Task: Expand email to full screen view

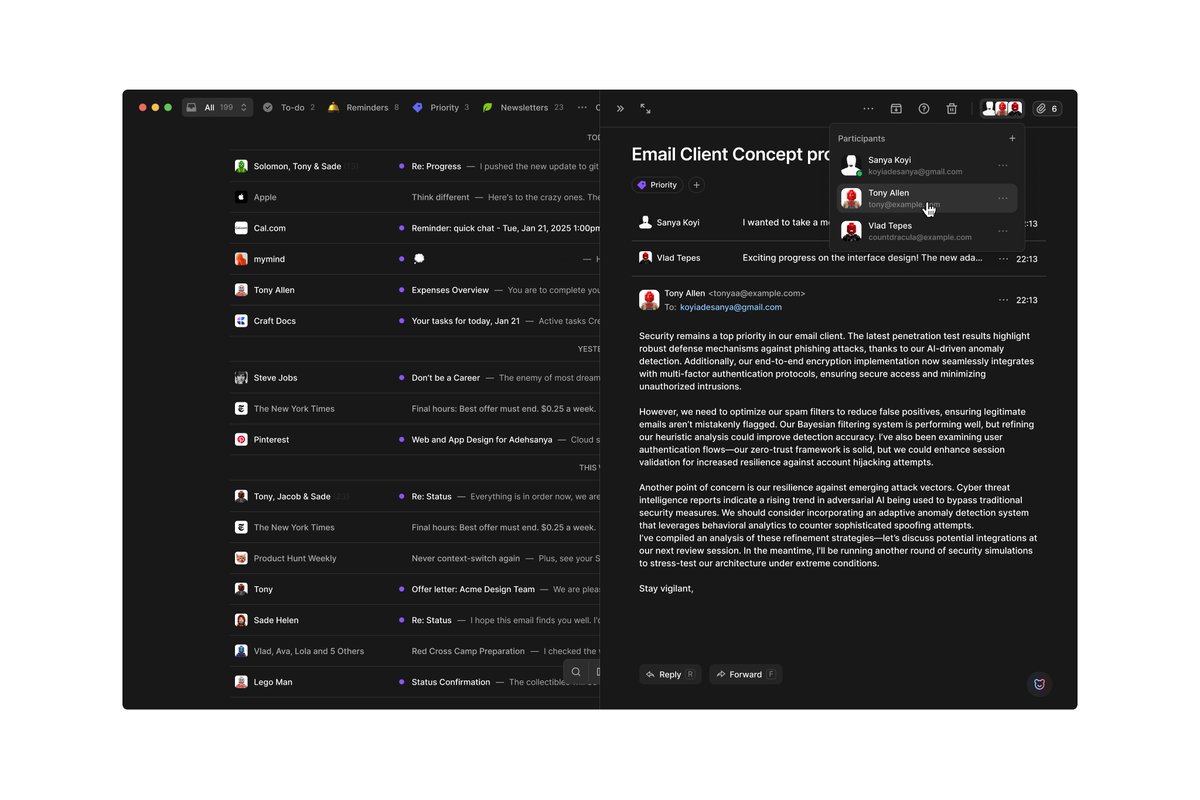Action: tap(646, 108)
